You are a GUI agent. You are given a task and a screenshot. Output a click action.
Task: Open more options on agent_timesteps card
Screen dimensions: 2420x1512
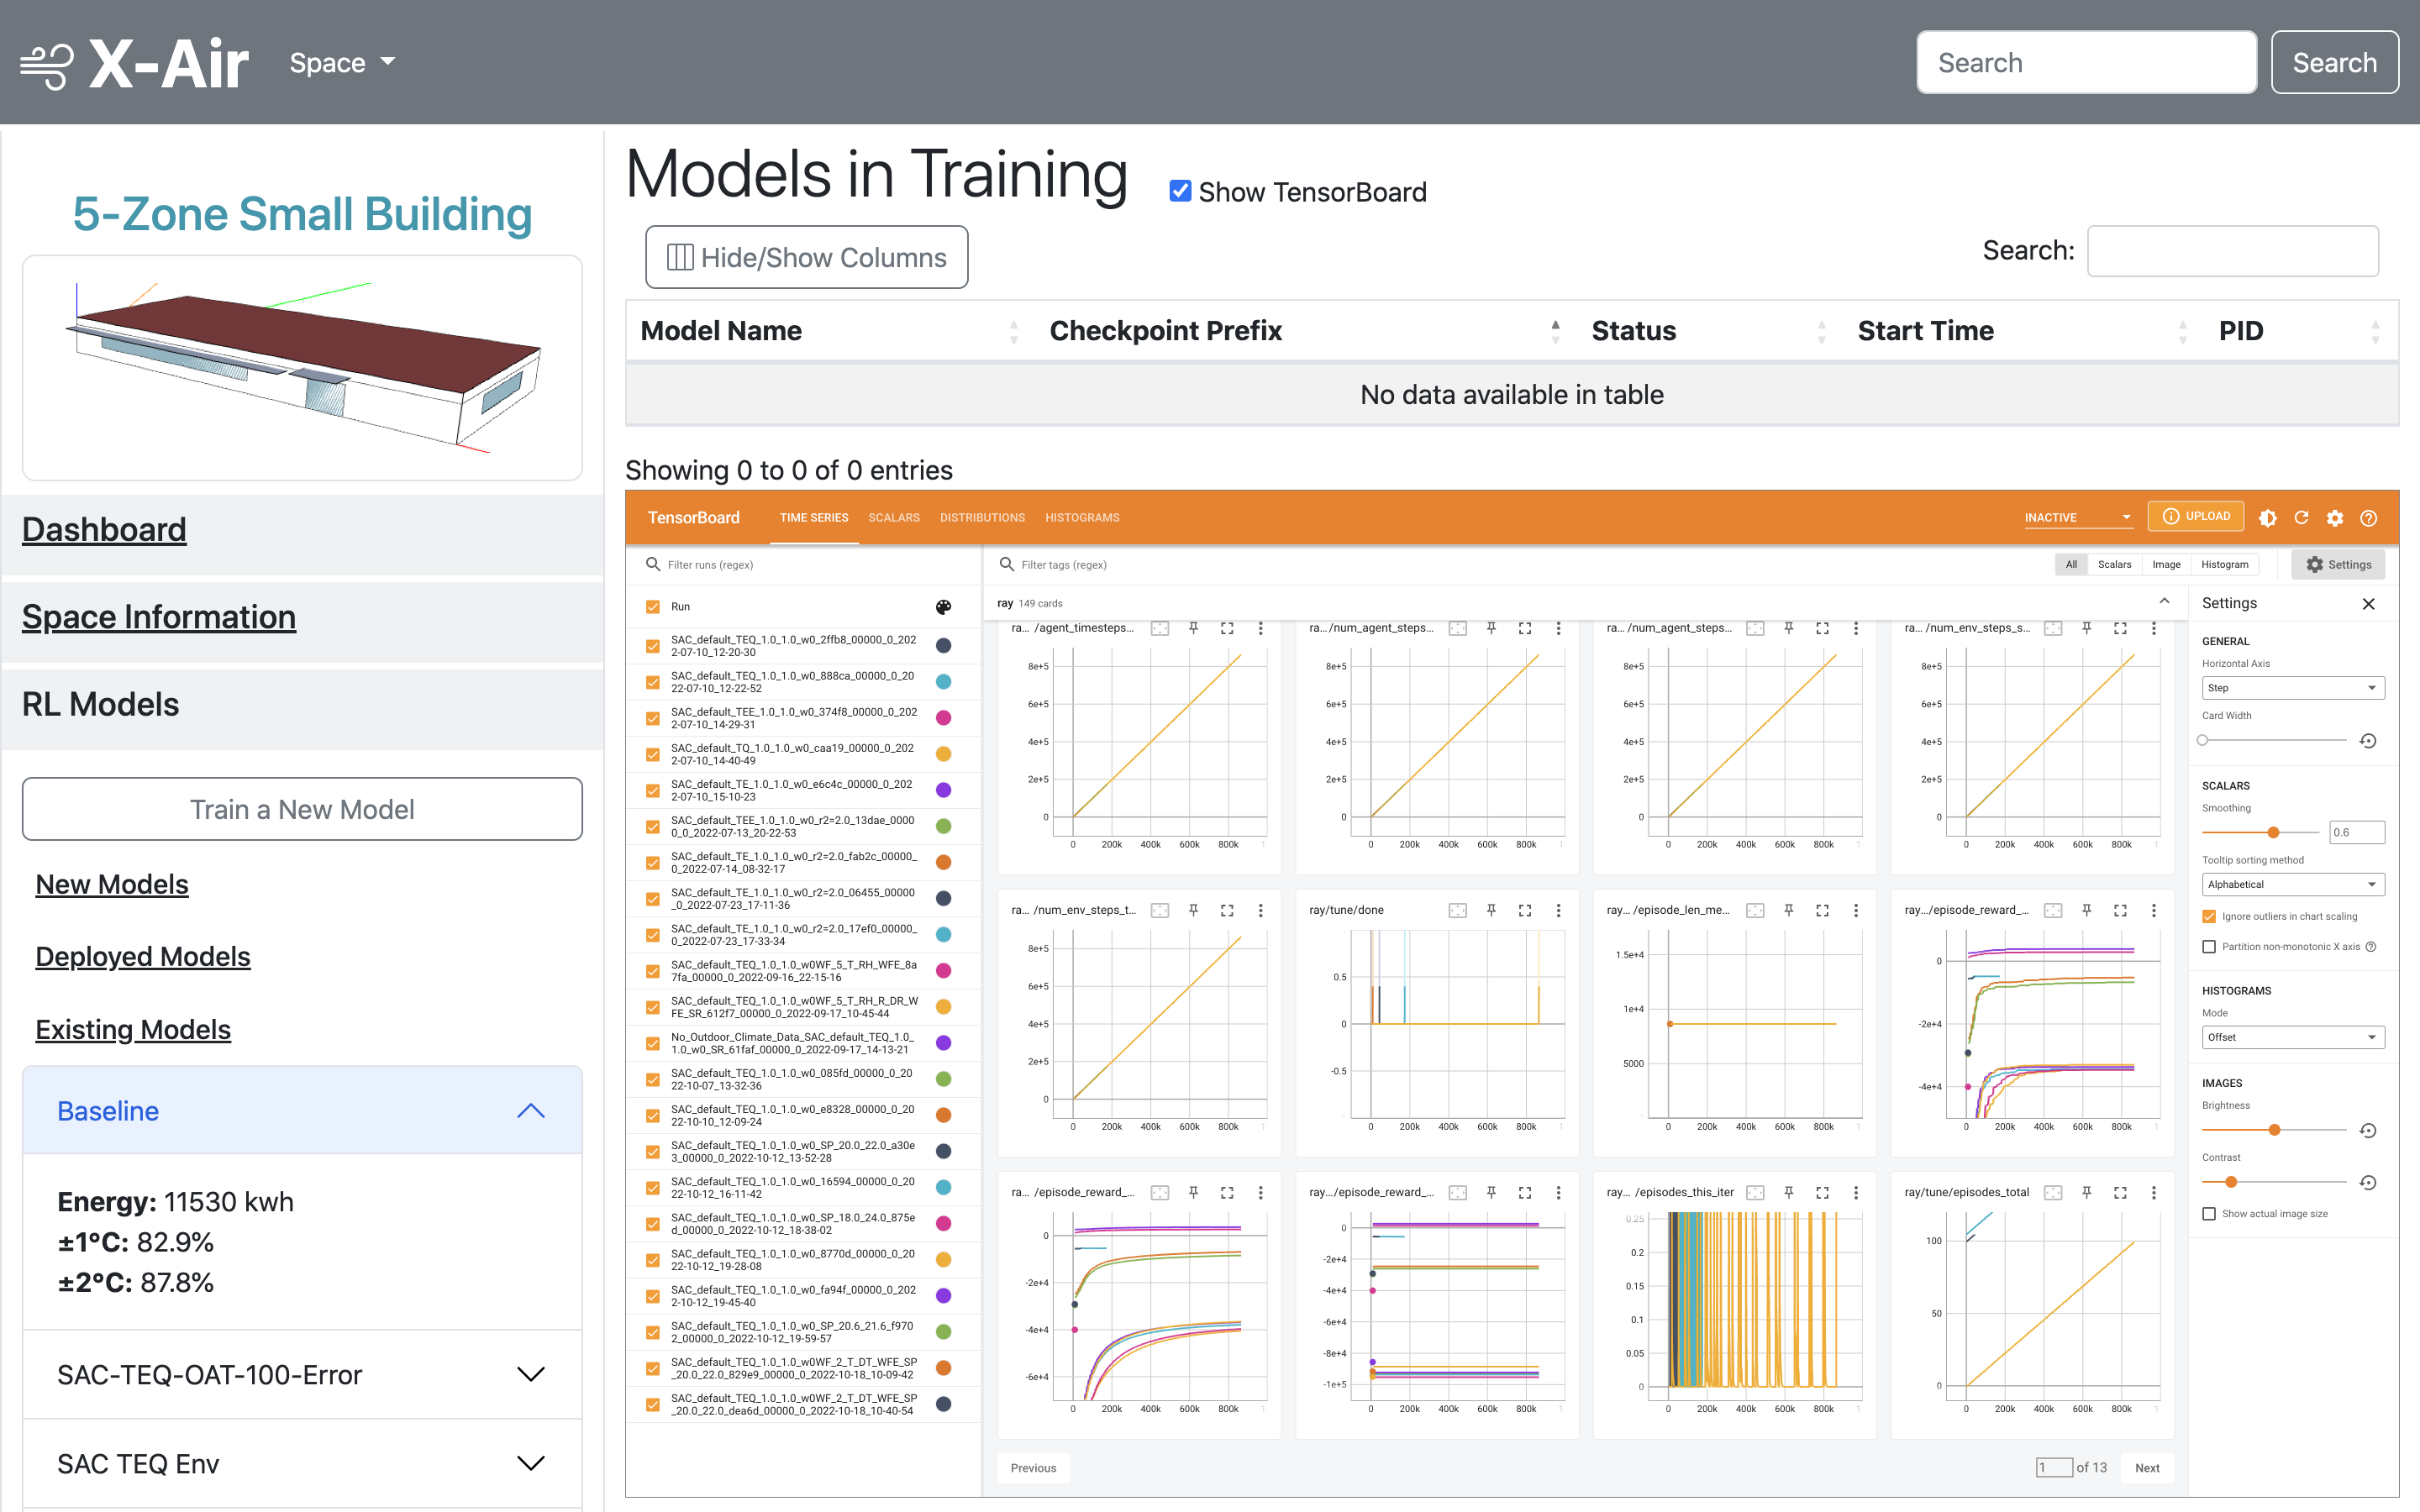1260,628
